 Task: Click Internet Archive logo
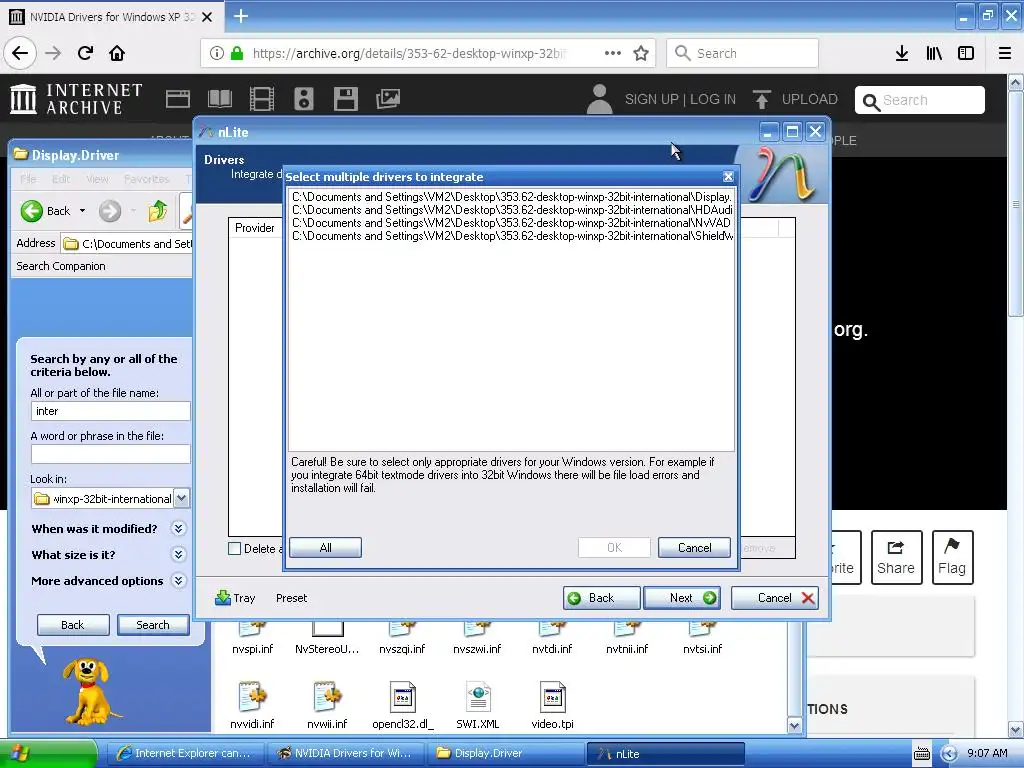[x=76, y=99]
